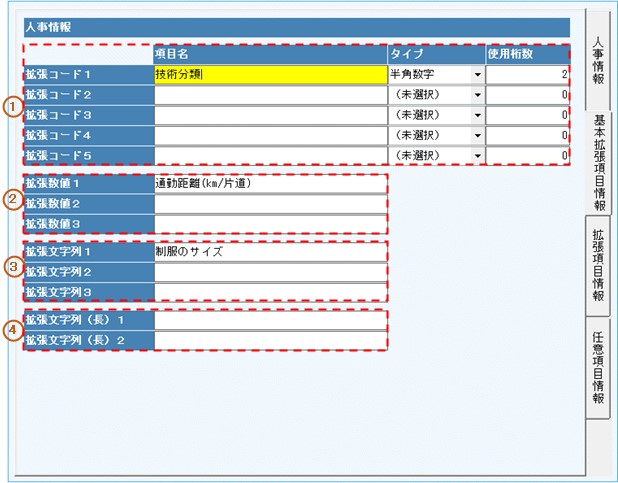Click the 拡張コード3 item name field
The height and width of the screenshot is (483, 618).
pyautogui.click(x=270, y=115)
